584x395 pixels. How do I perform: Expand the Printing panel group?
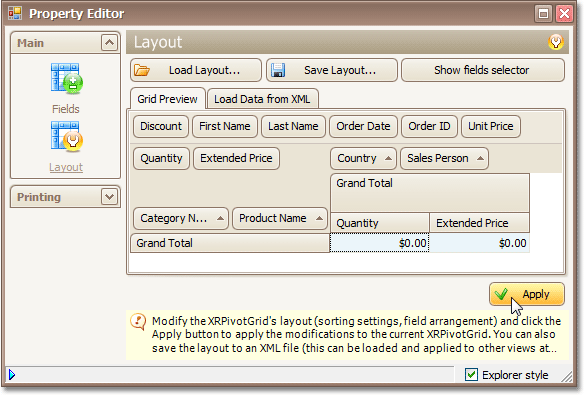pyautogui.click(x=109, y=197)
